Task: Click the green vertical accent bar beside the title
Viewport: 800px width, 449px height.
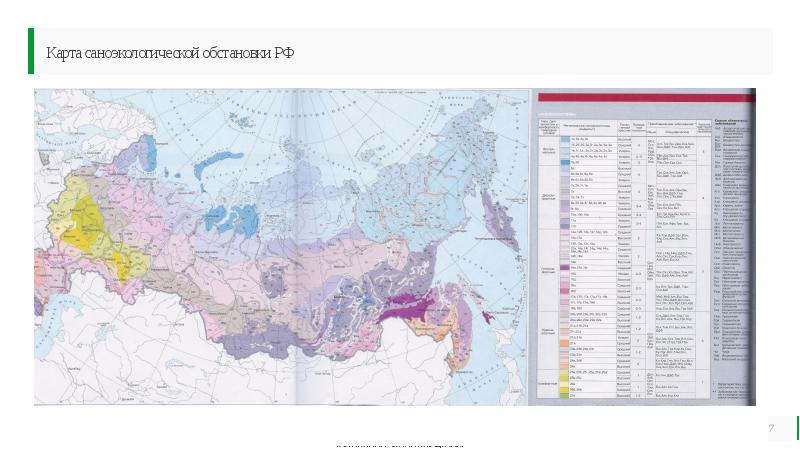Action: (x=30, y=51)
